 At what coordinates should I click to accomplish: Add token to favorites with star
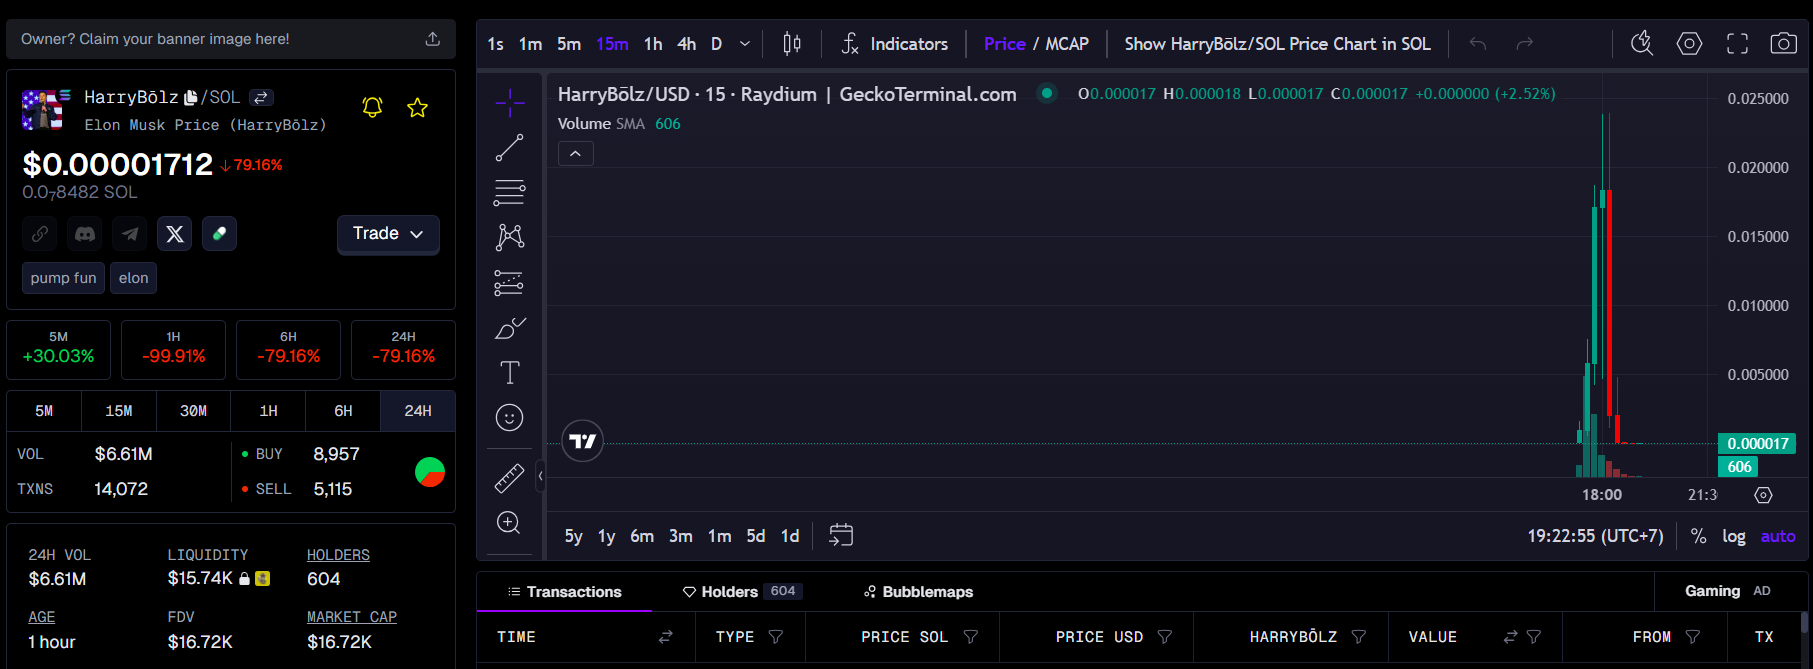click(417, 108)
